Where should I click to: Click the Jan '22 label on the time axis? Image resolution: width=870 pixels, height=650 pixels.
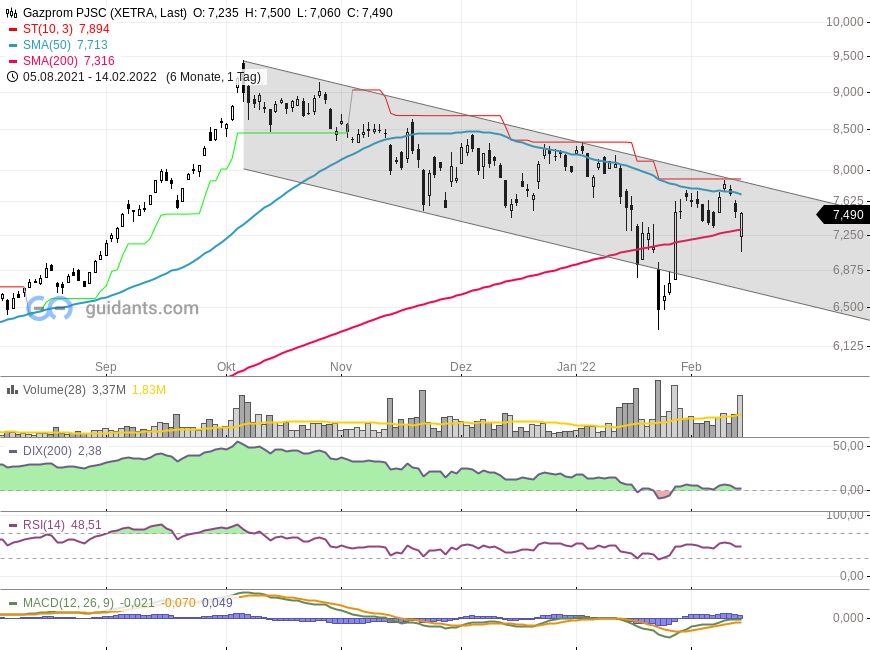(576, 367)
